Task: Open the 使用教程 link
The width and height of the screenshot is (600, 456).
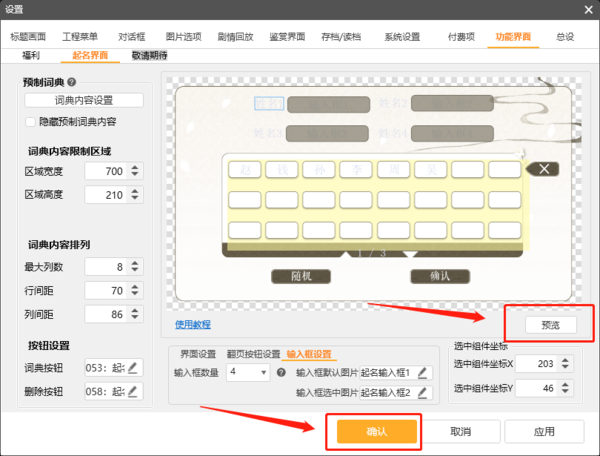Action: tap(193, 324)
